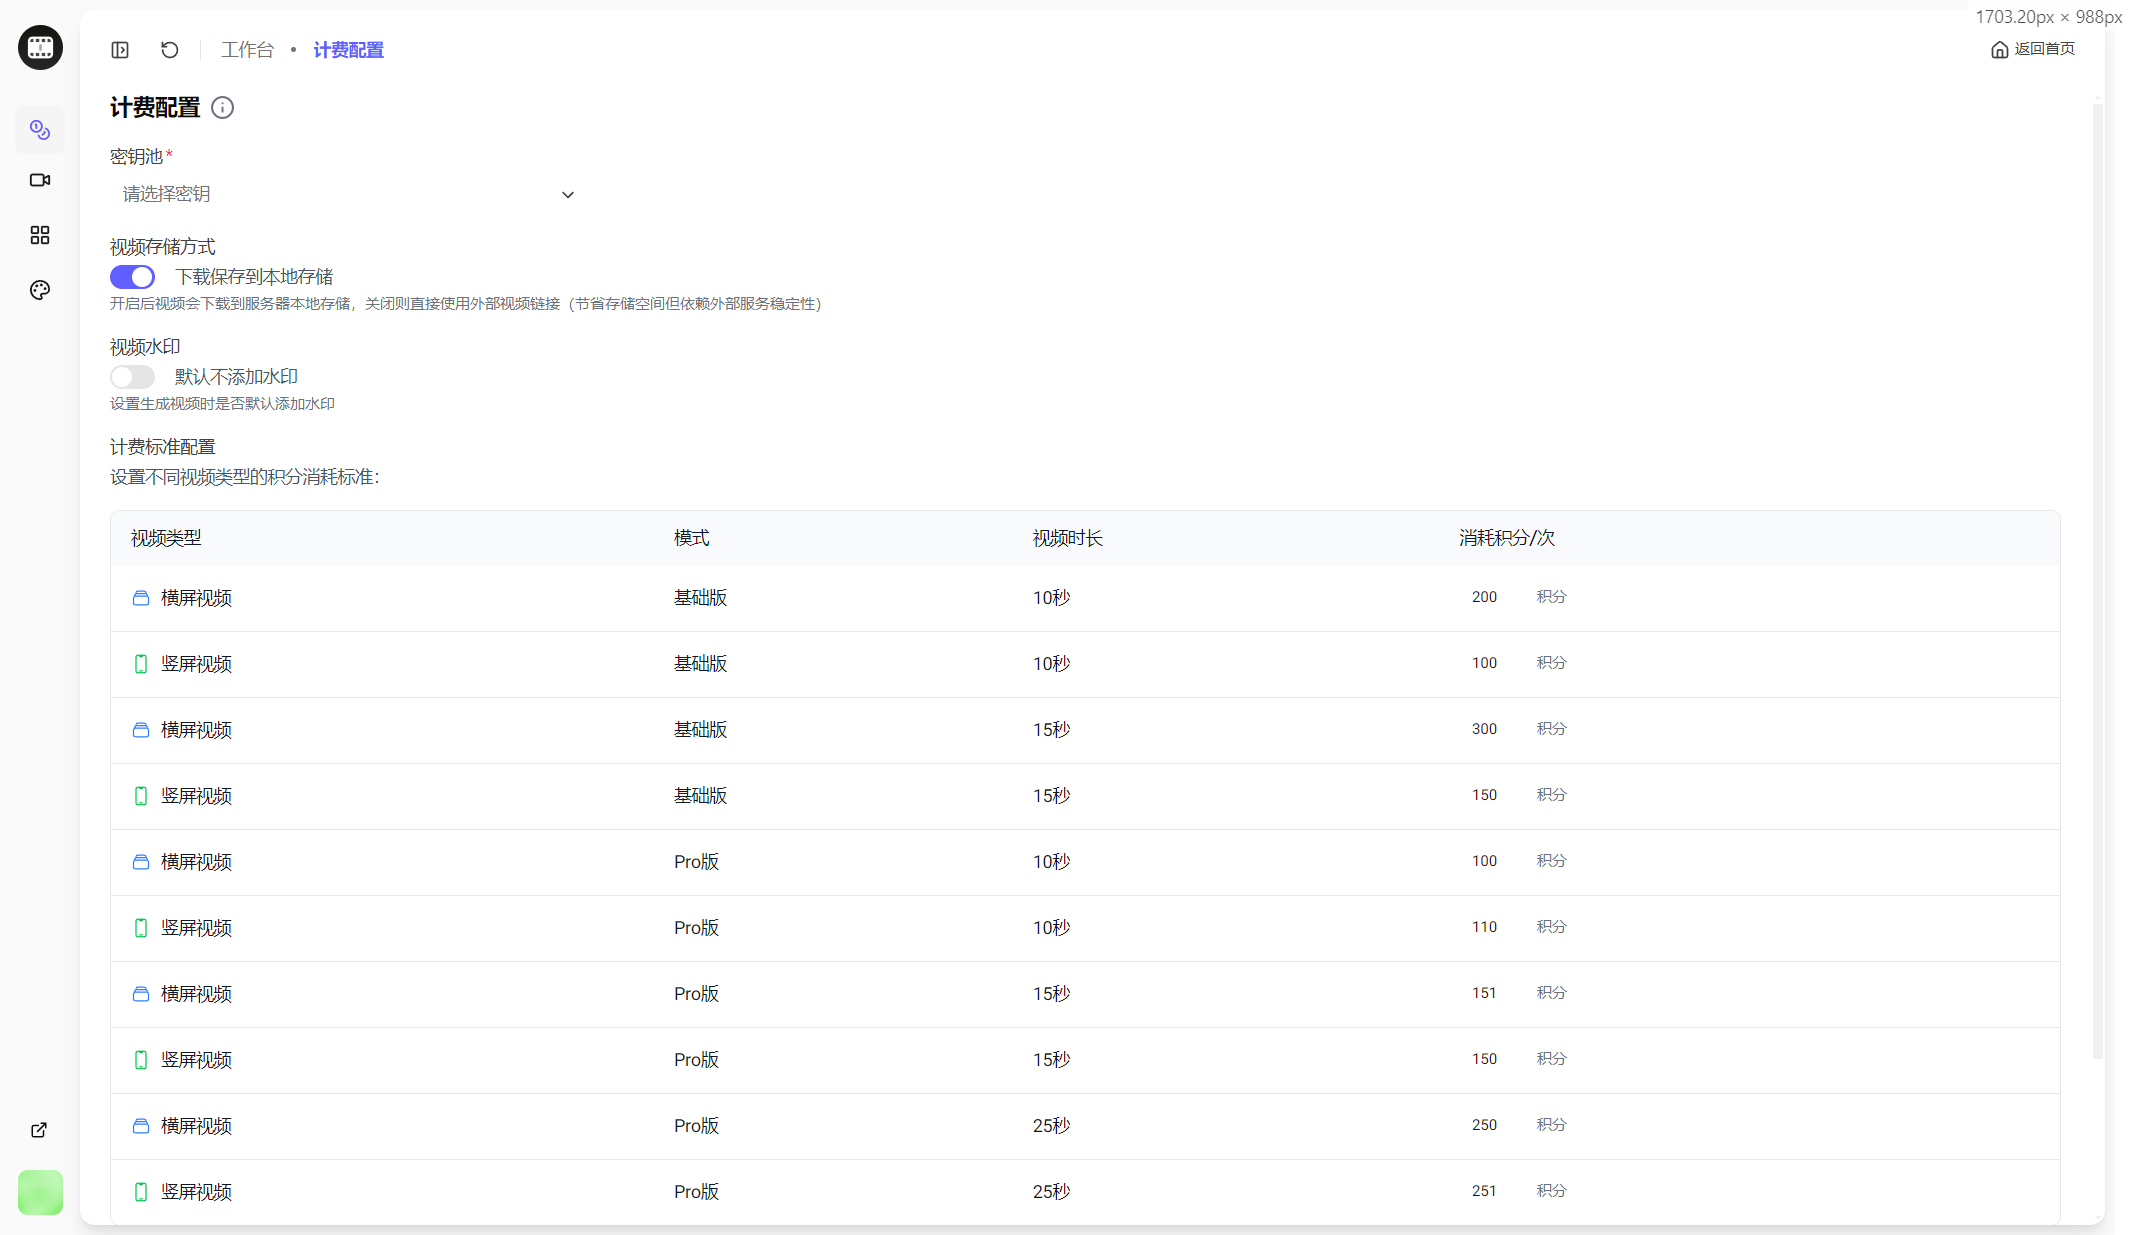The width and height of the screenshot is (2129, 1235).
Task: Open the billing coins sidebar icon
Action: (x=40, y=130)
